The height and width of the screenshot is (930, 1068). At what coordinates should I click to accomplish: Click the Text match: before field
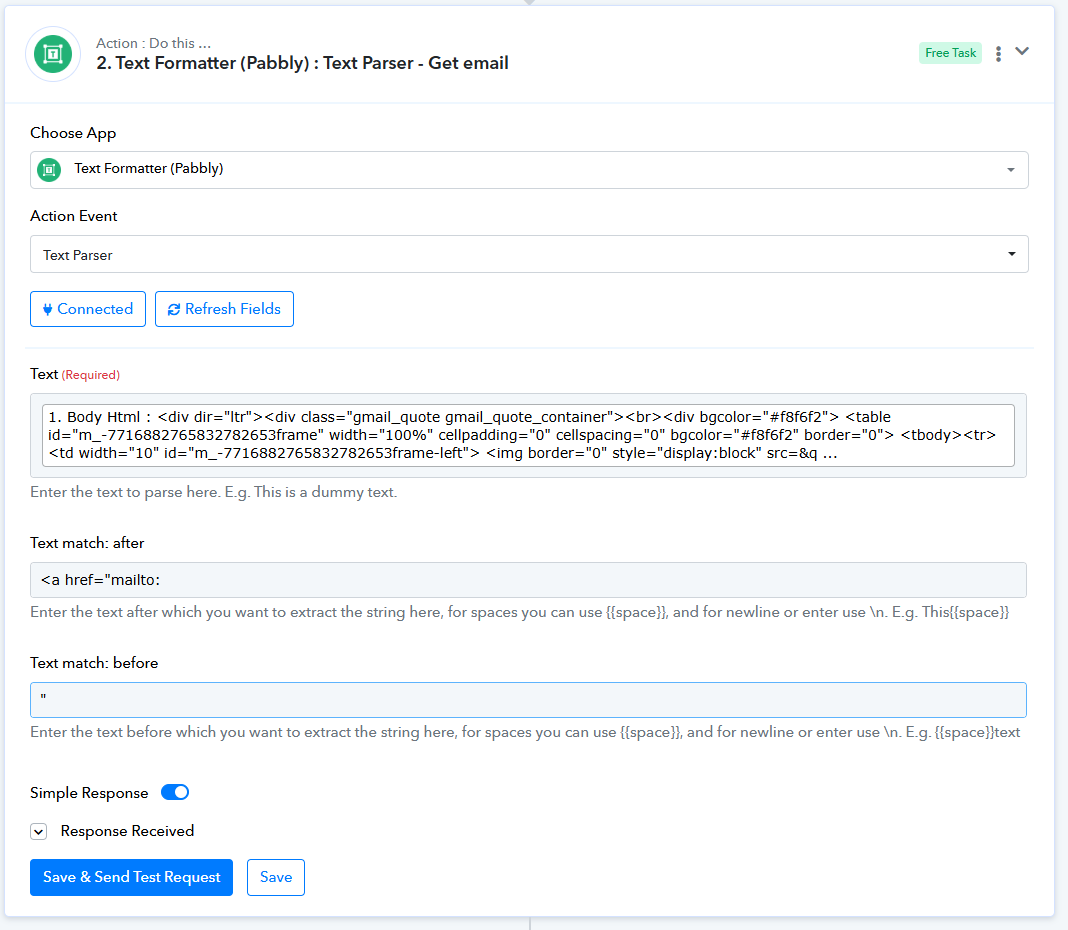[x=528, y=700]
